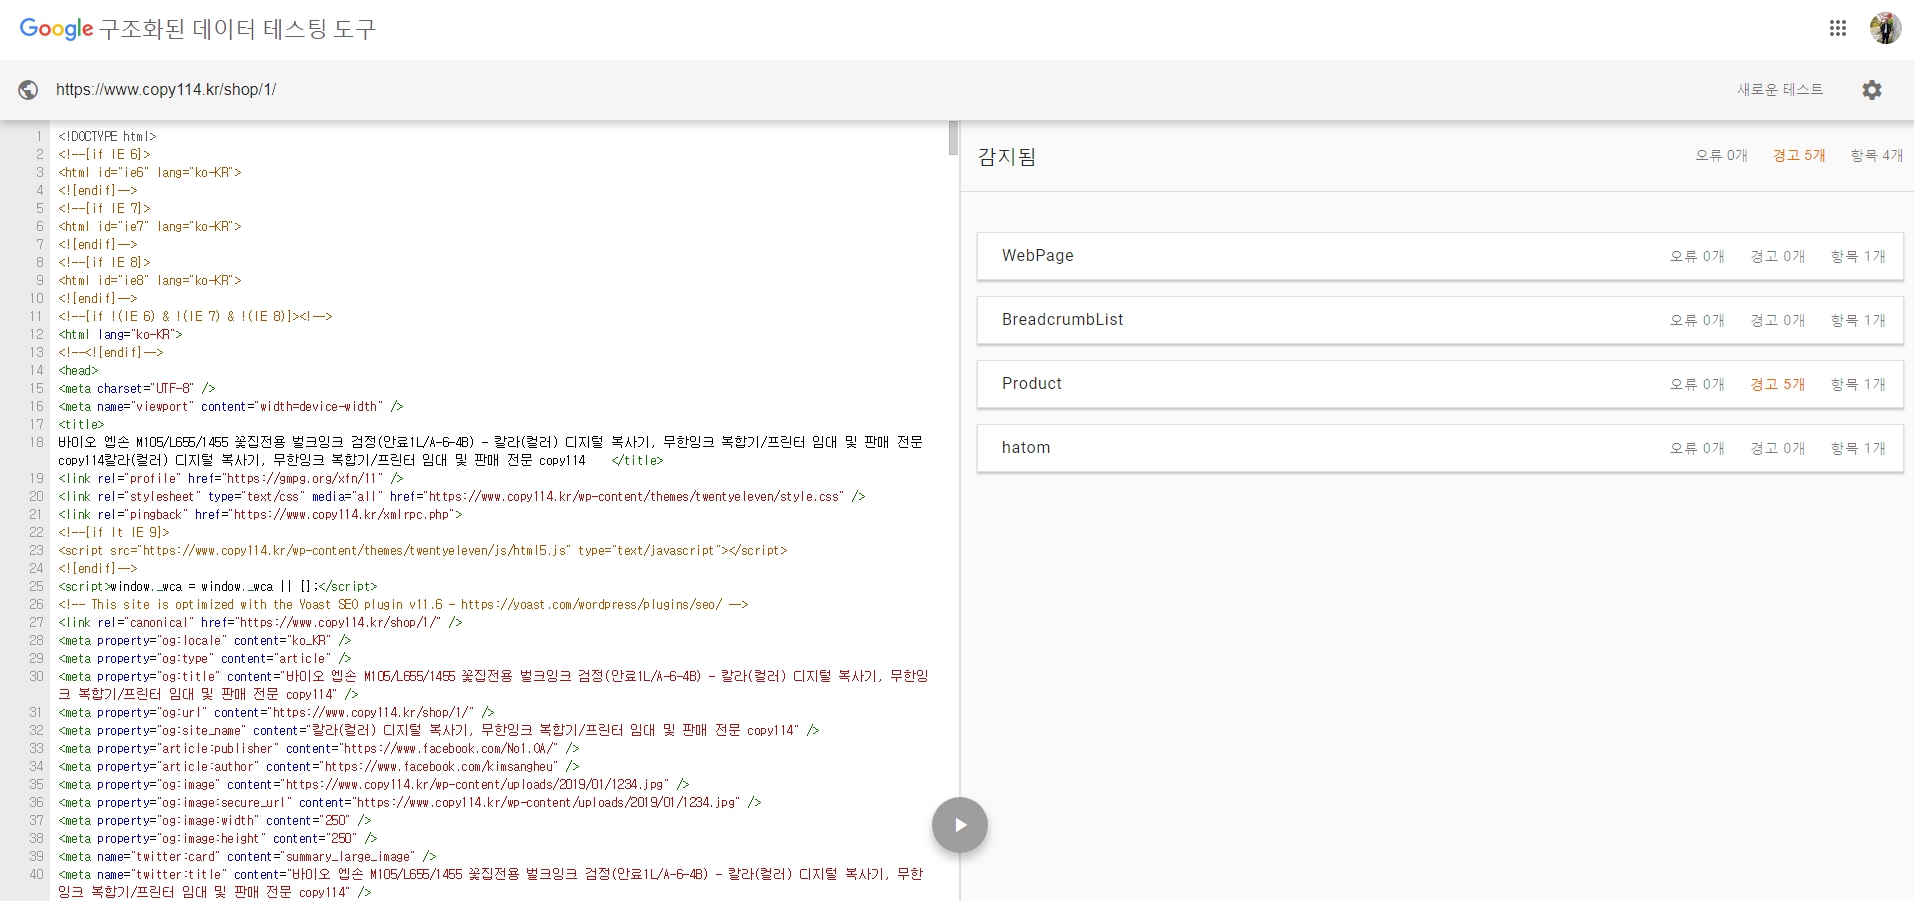Screen dimensions: 1914x901
Task: Click the viewport meta tag on line 16
Action: (230, 406)
